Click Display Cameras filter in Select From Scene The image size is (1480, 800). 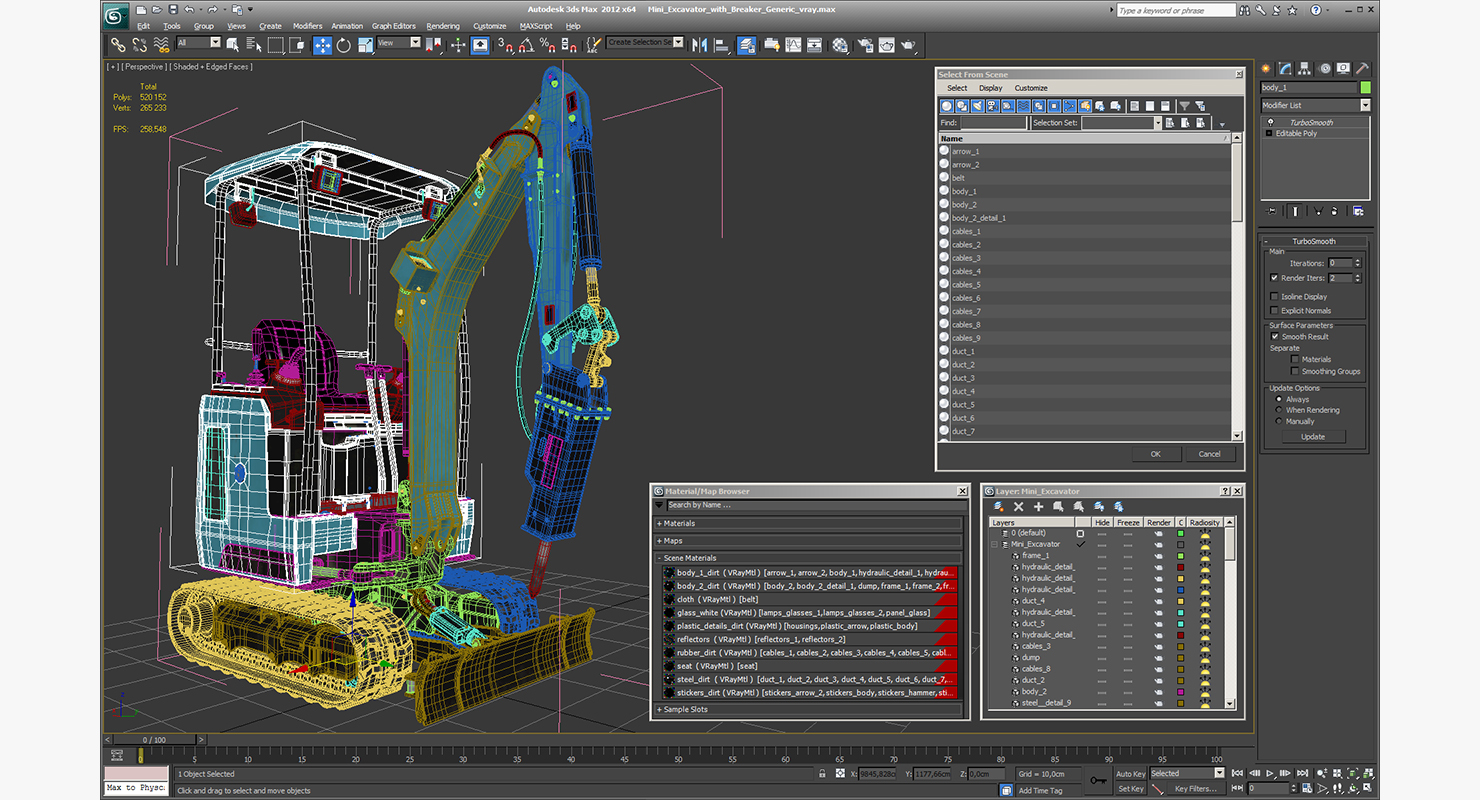(x=993, y=106)
